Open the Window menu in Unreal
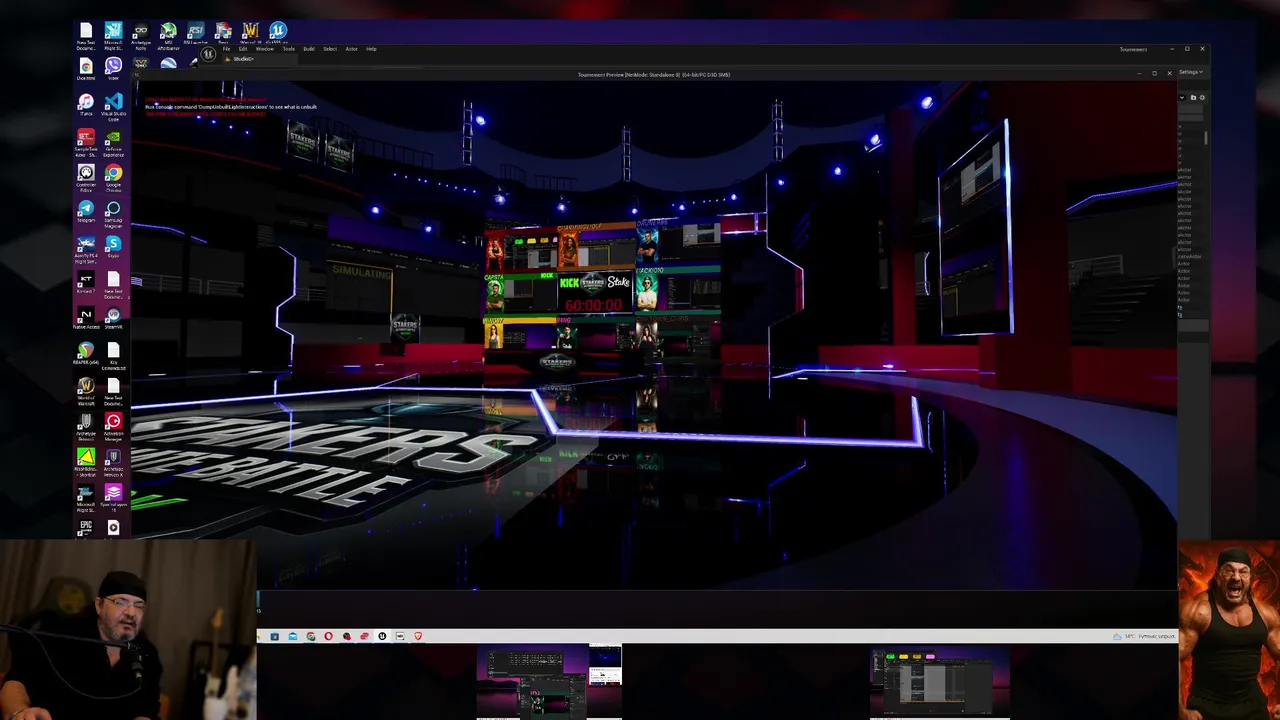 pos(265,49)
